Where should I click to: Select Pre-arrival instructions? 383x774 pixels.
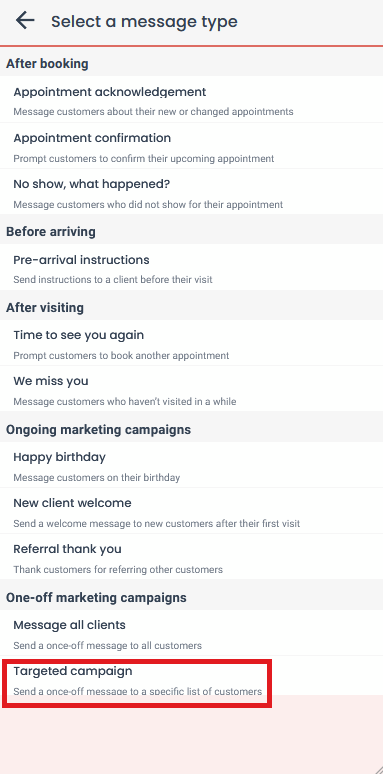pos(192,267)
